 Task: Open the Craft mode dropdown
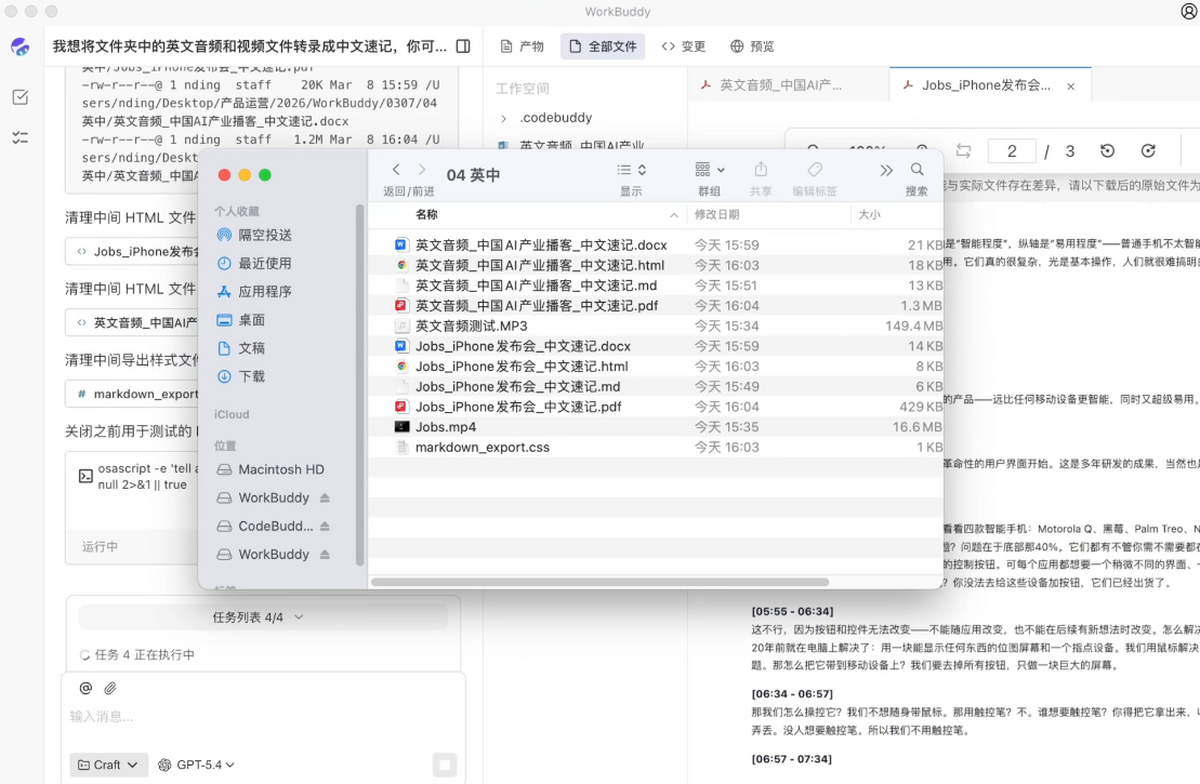click(108, 765)
